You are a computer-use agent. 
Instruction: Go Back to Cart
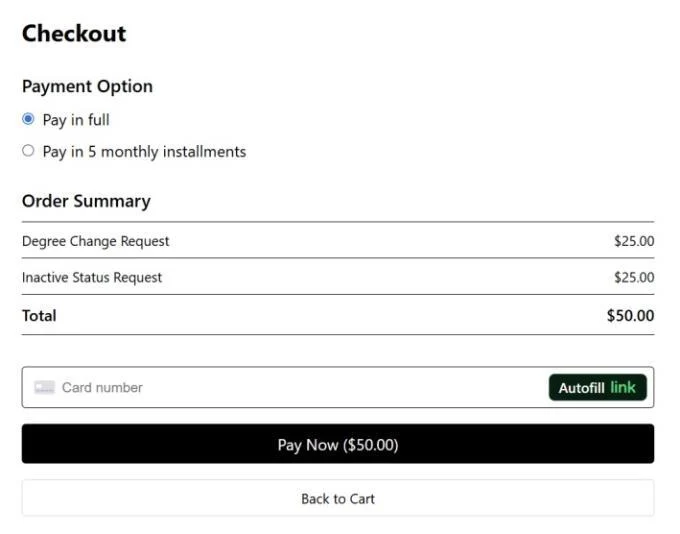[338, 498]
